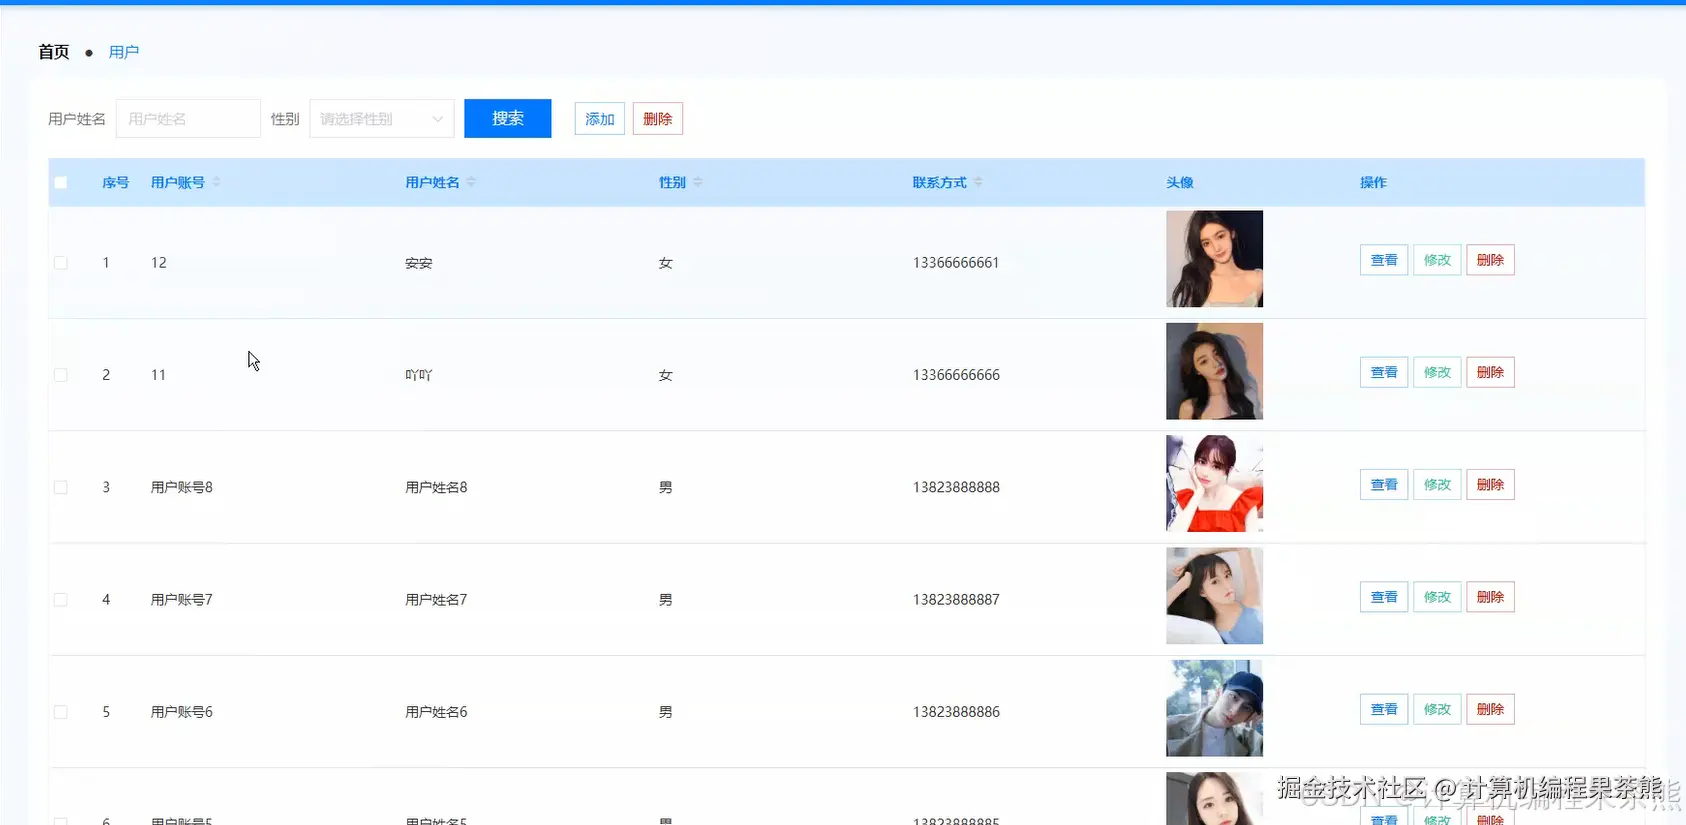Open avatar thumbnail in 用户账号6 row

1214,708
